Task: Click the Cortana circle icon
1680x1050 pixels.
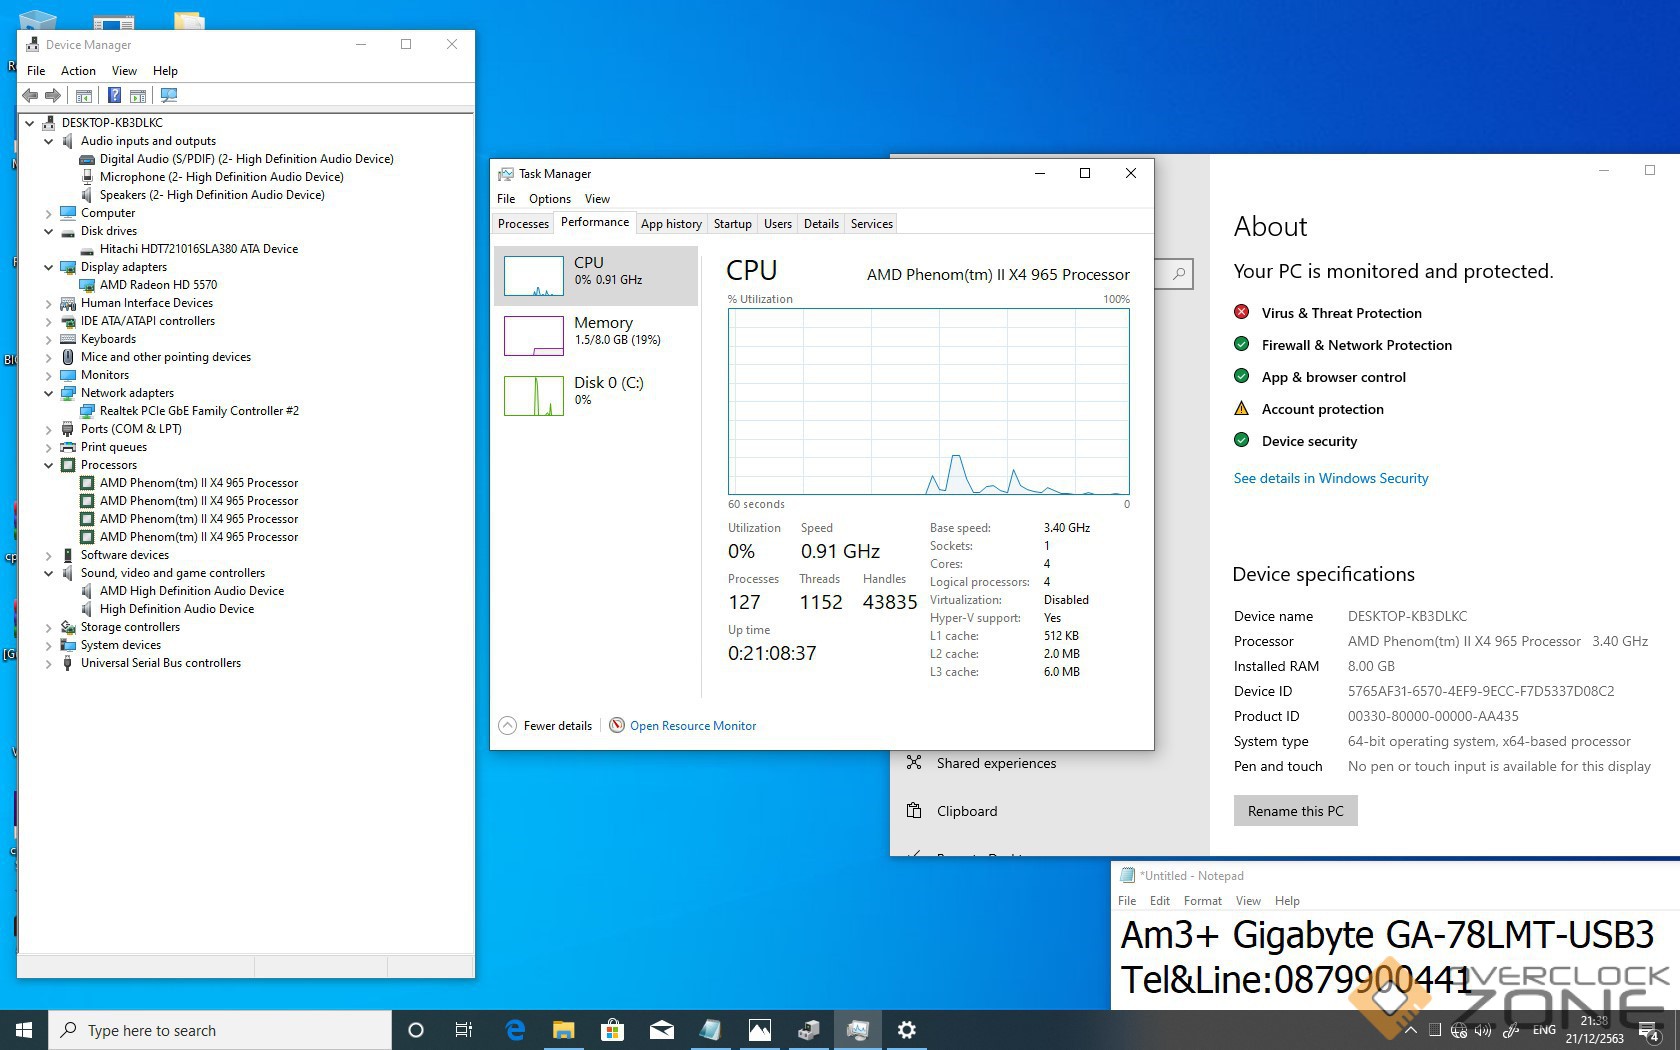Action: click(x=416, y=1030)
